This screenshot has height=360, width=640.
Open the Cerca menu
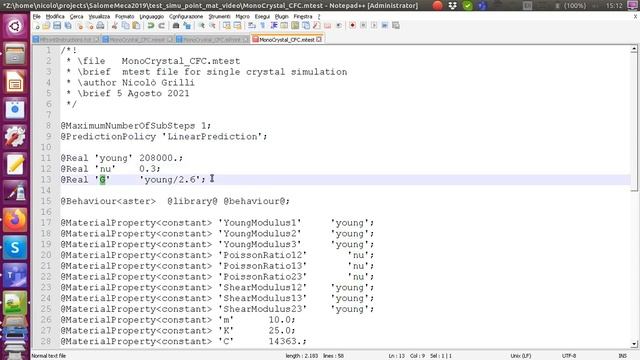coord(76,16)
